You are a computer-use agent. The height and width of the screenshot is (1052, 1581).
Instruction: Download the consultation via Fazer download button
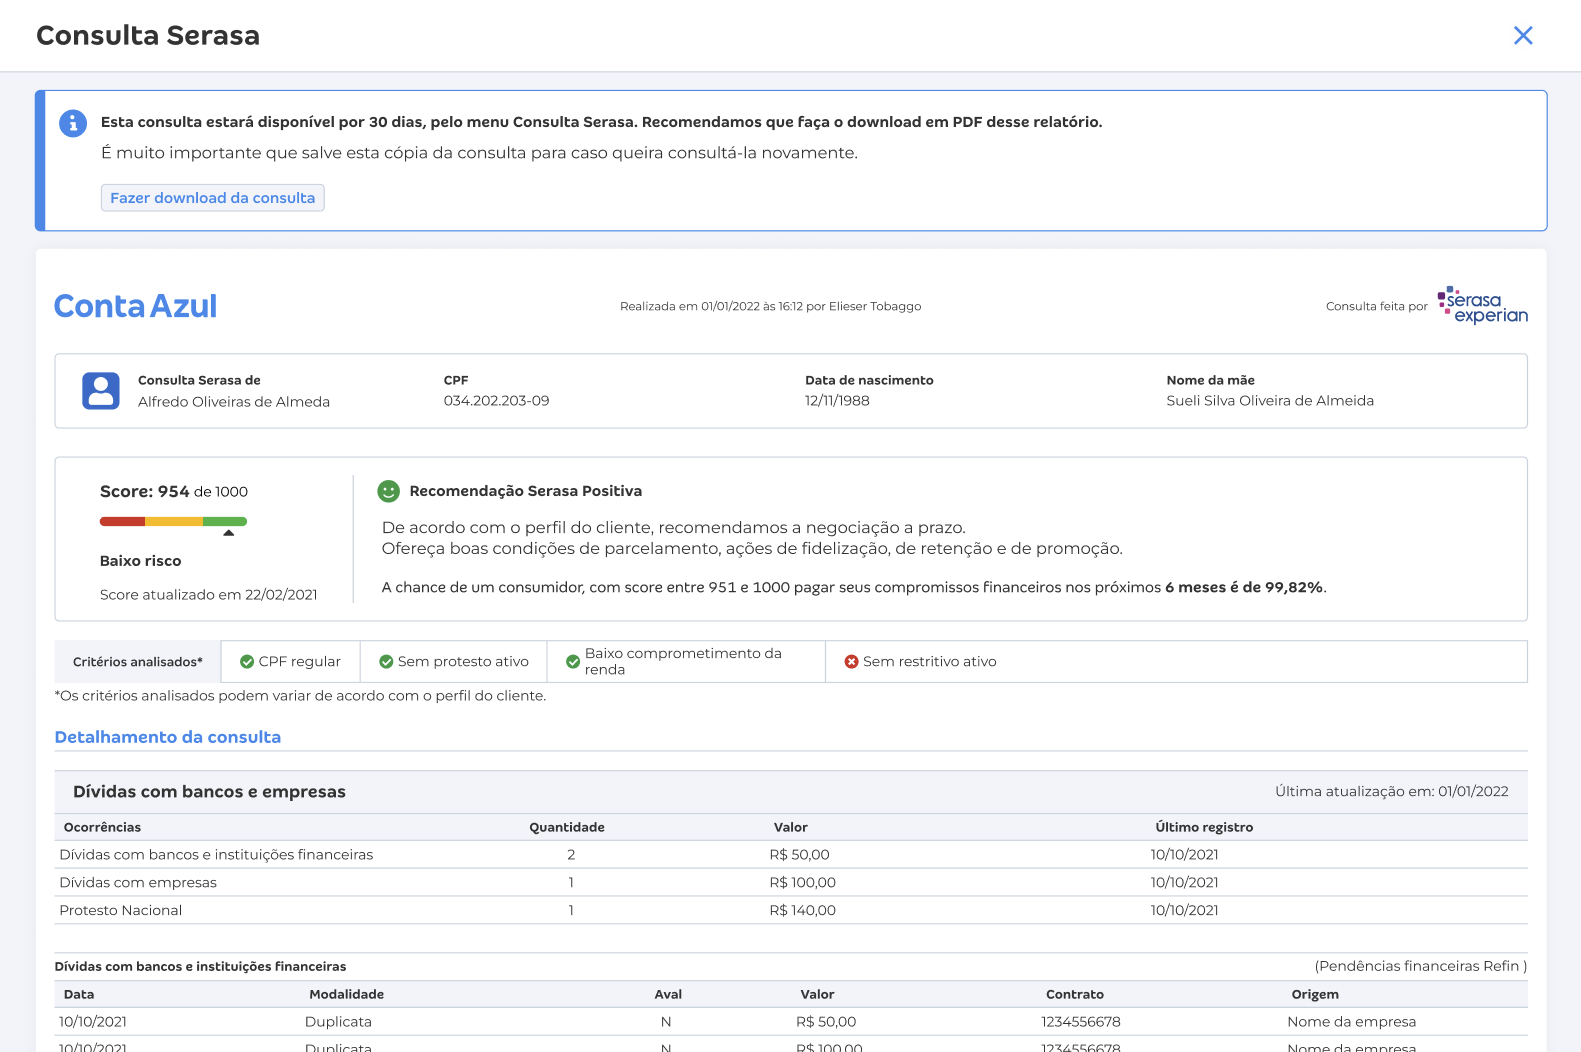pyautogui.click(x=212, y=198)
